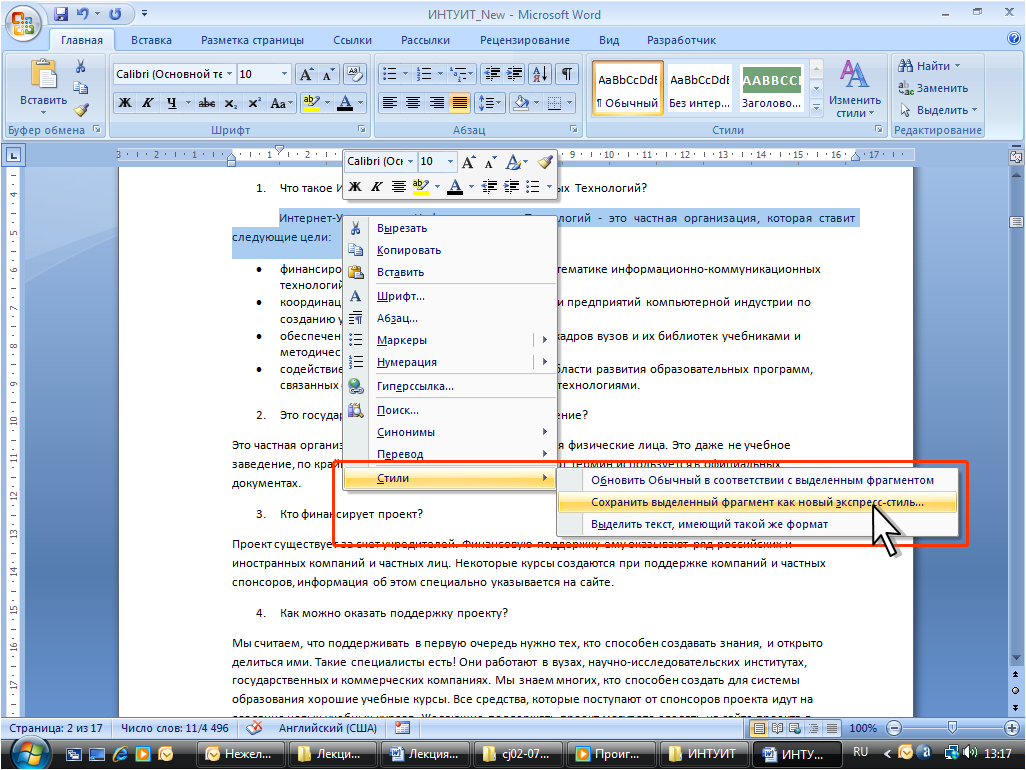Select Обновить Обычный в соответствии с выделенным фрагментом
This screenshot has height=770, width=1026.
(757, 480)
